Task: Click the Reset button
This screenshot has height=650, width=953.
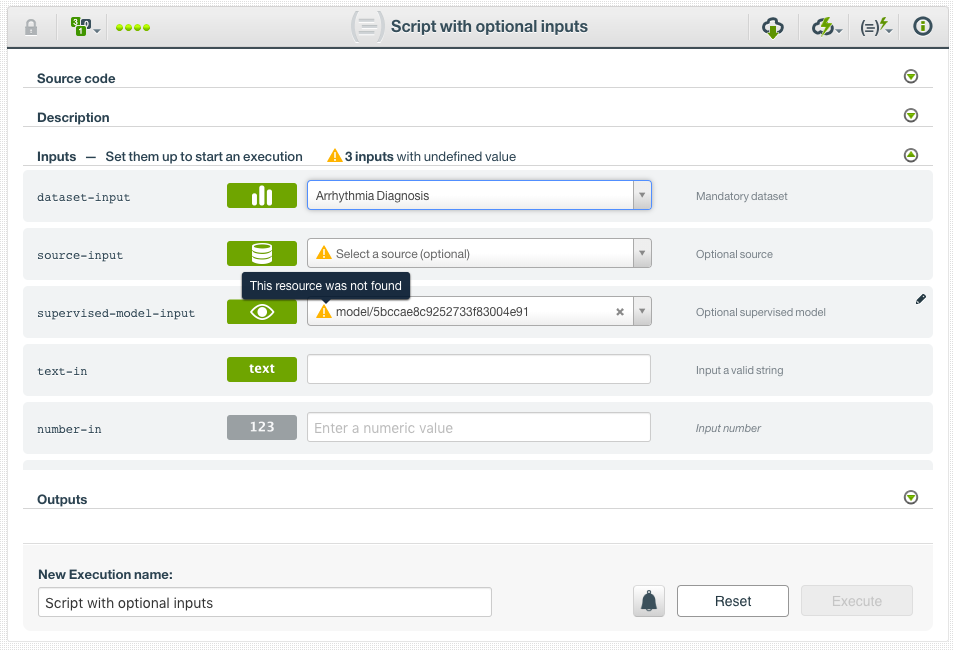Action: coord(732,601)
